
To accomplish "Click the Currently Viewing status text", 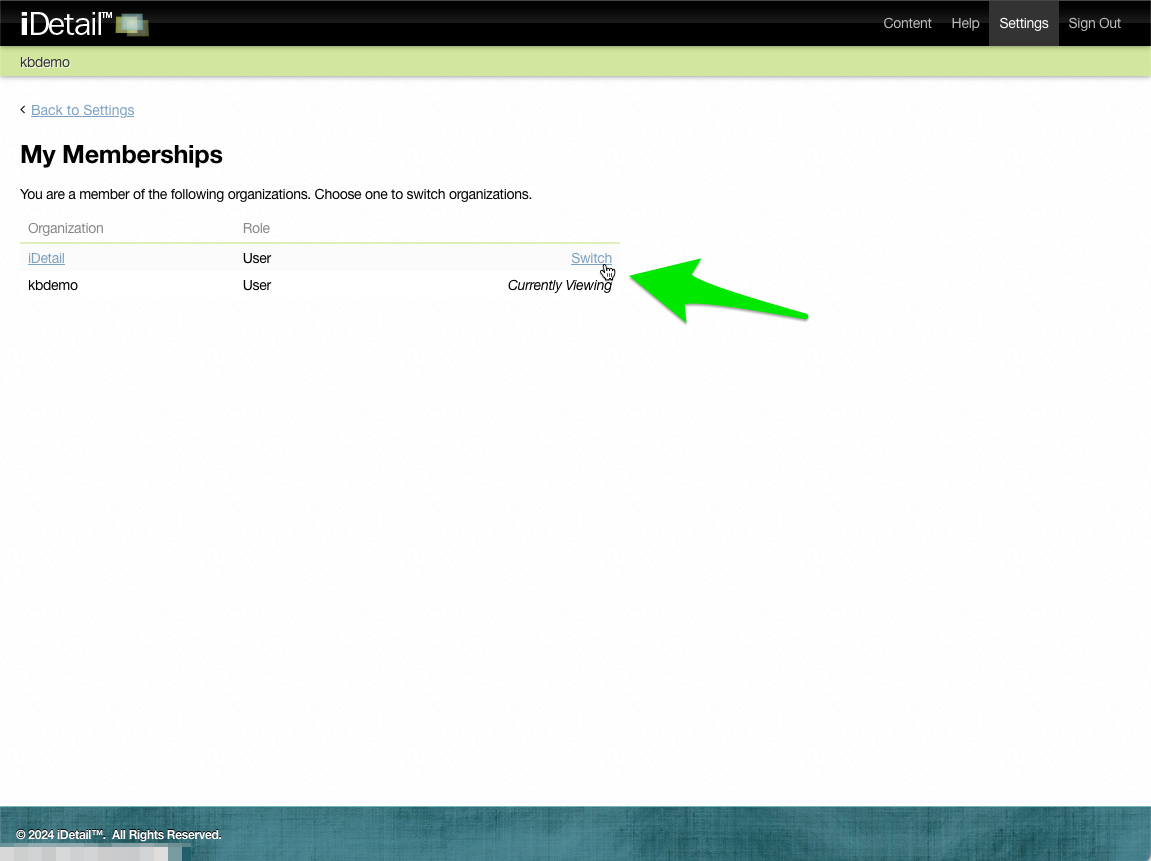I will (559, 286).
